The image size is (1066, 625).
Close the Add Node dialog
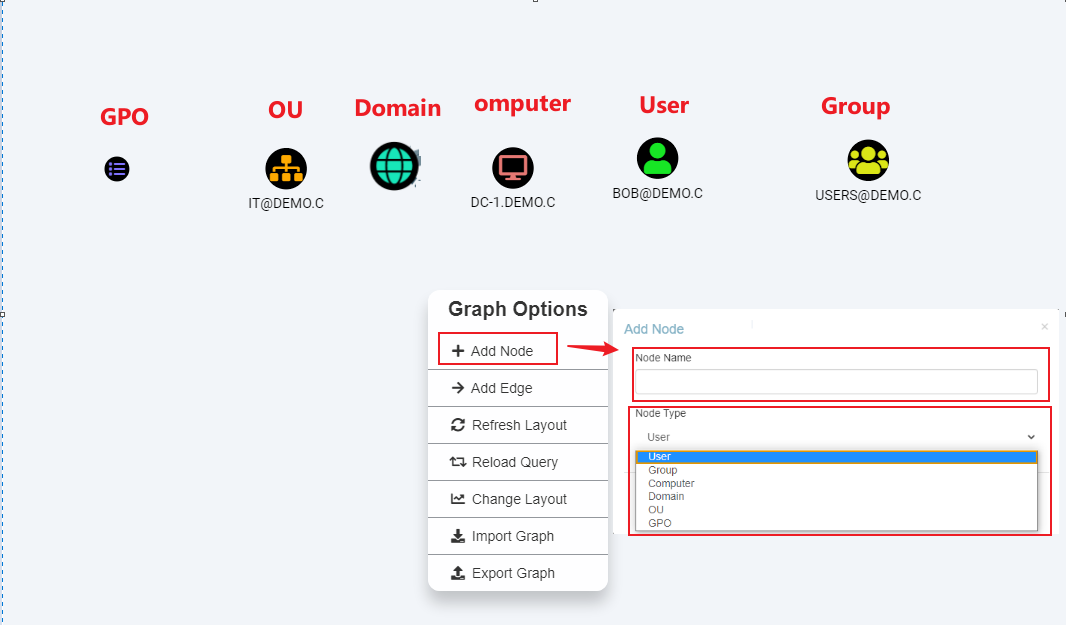pyautogui.click(x=1044, y=326)
